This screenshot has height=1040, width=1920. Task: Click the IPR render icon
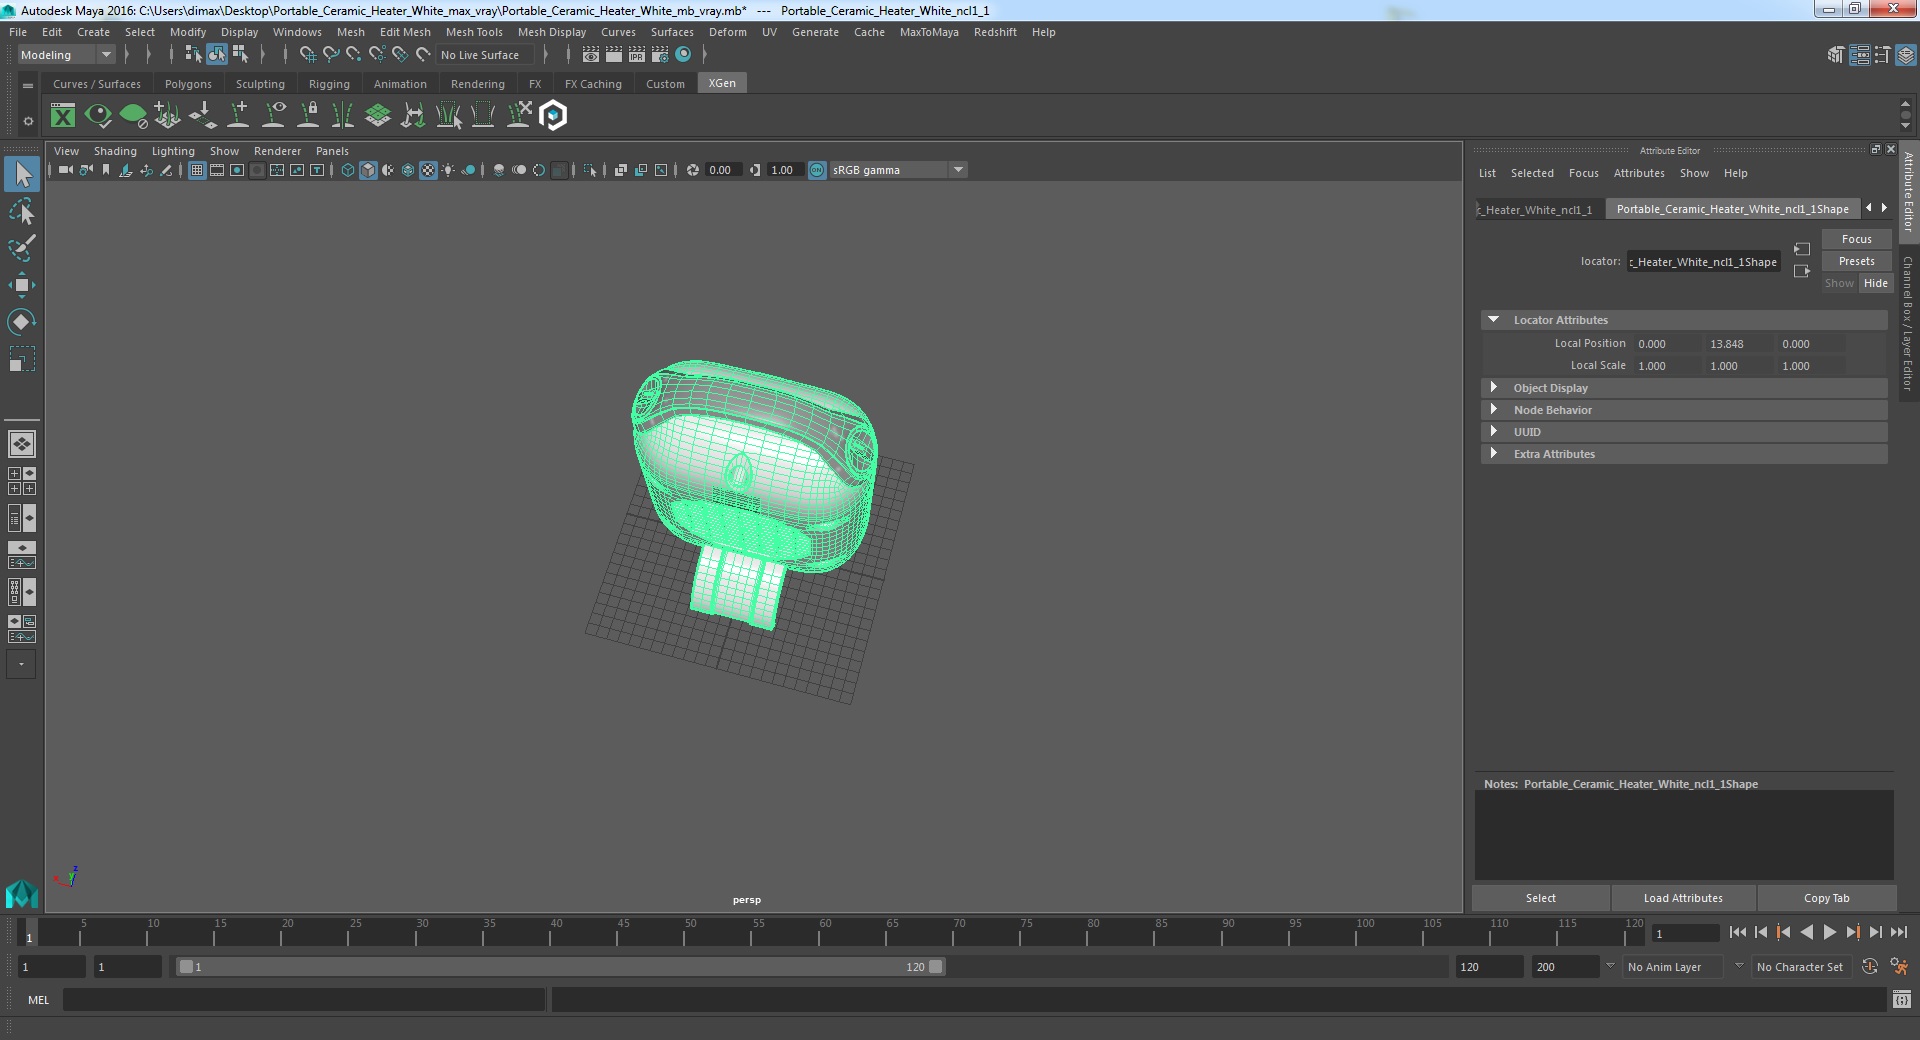click(637, 55)
